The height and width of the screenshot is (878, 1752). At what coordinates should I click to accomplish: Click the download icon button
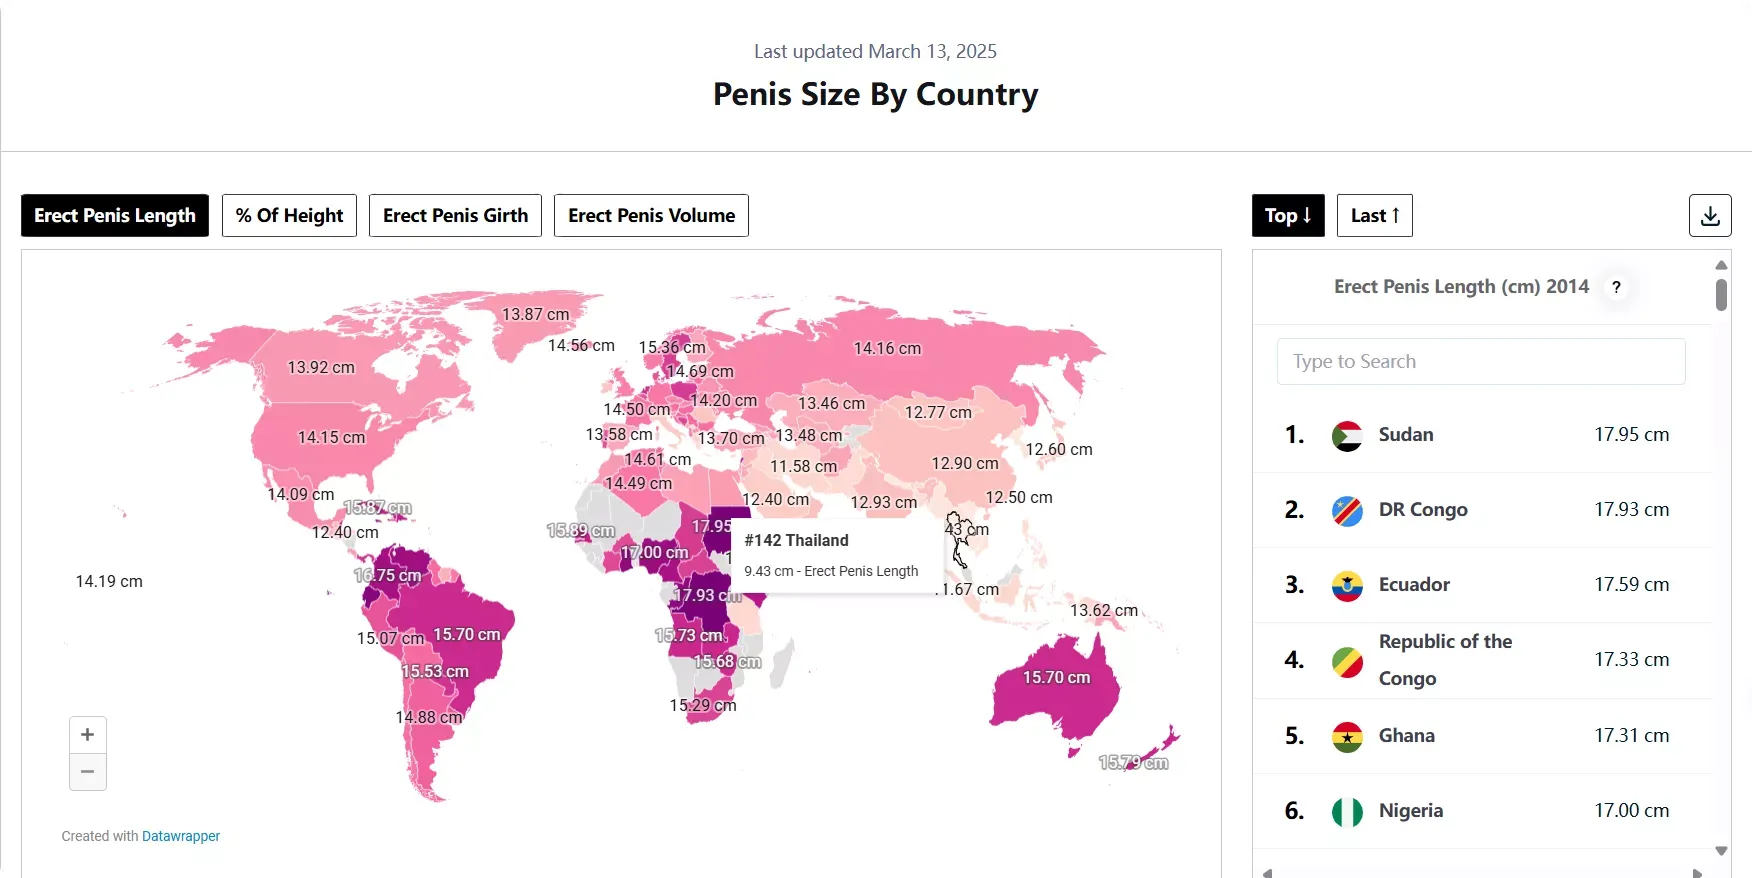1710,216
